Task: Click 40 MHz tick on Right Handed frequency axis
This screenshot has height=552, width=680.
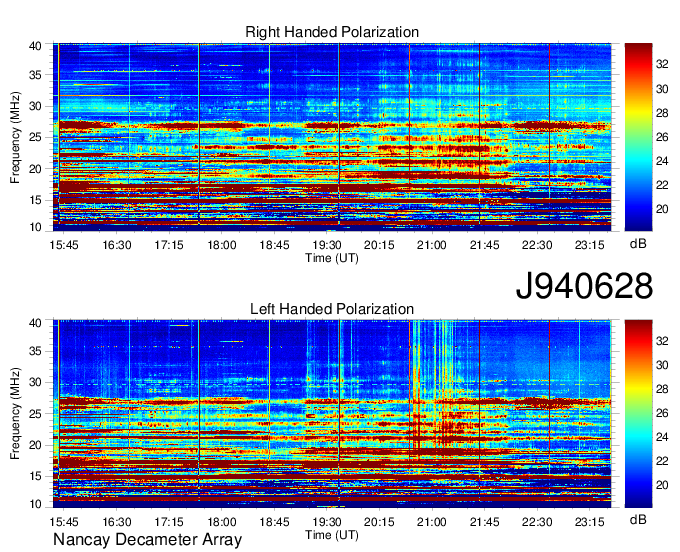Action: click(35, 46)
